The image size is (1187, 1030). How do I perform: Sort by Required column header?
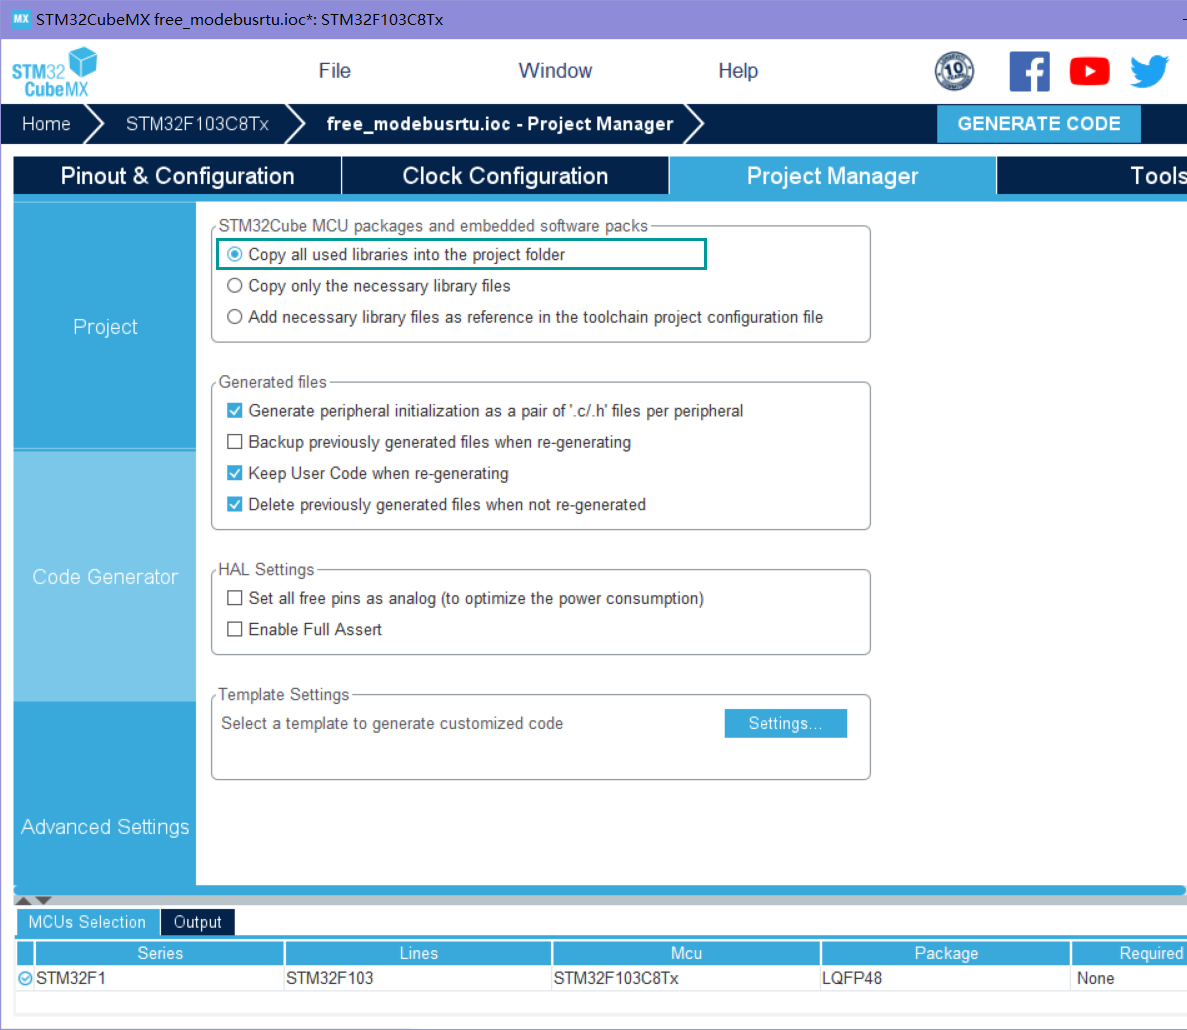tap(1129, 953)
